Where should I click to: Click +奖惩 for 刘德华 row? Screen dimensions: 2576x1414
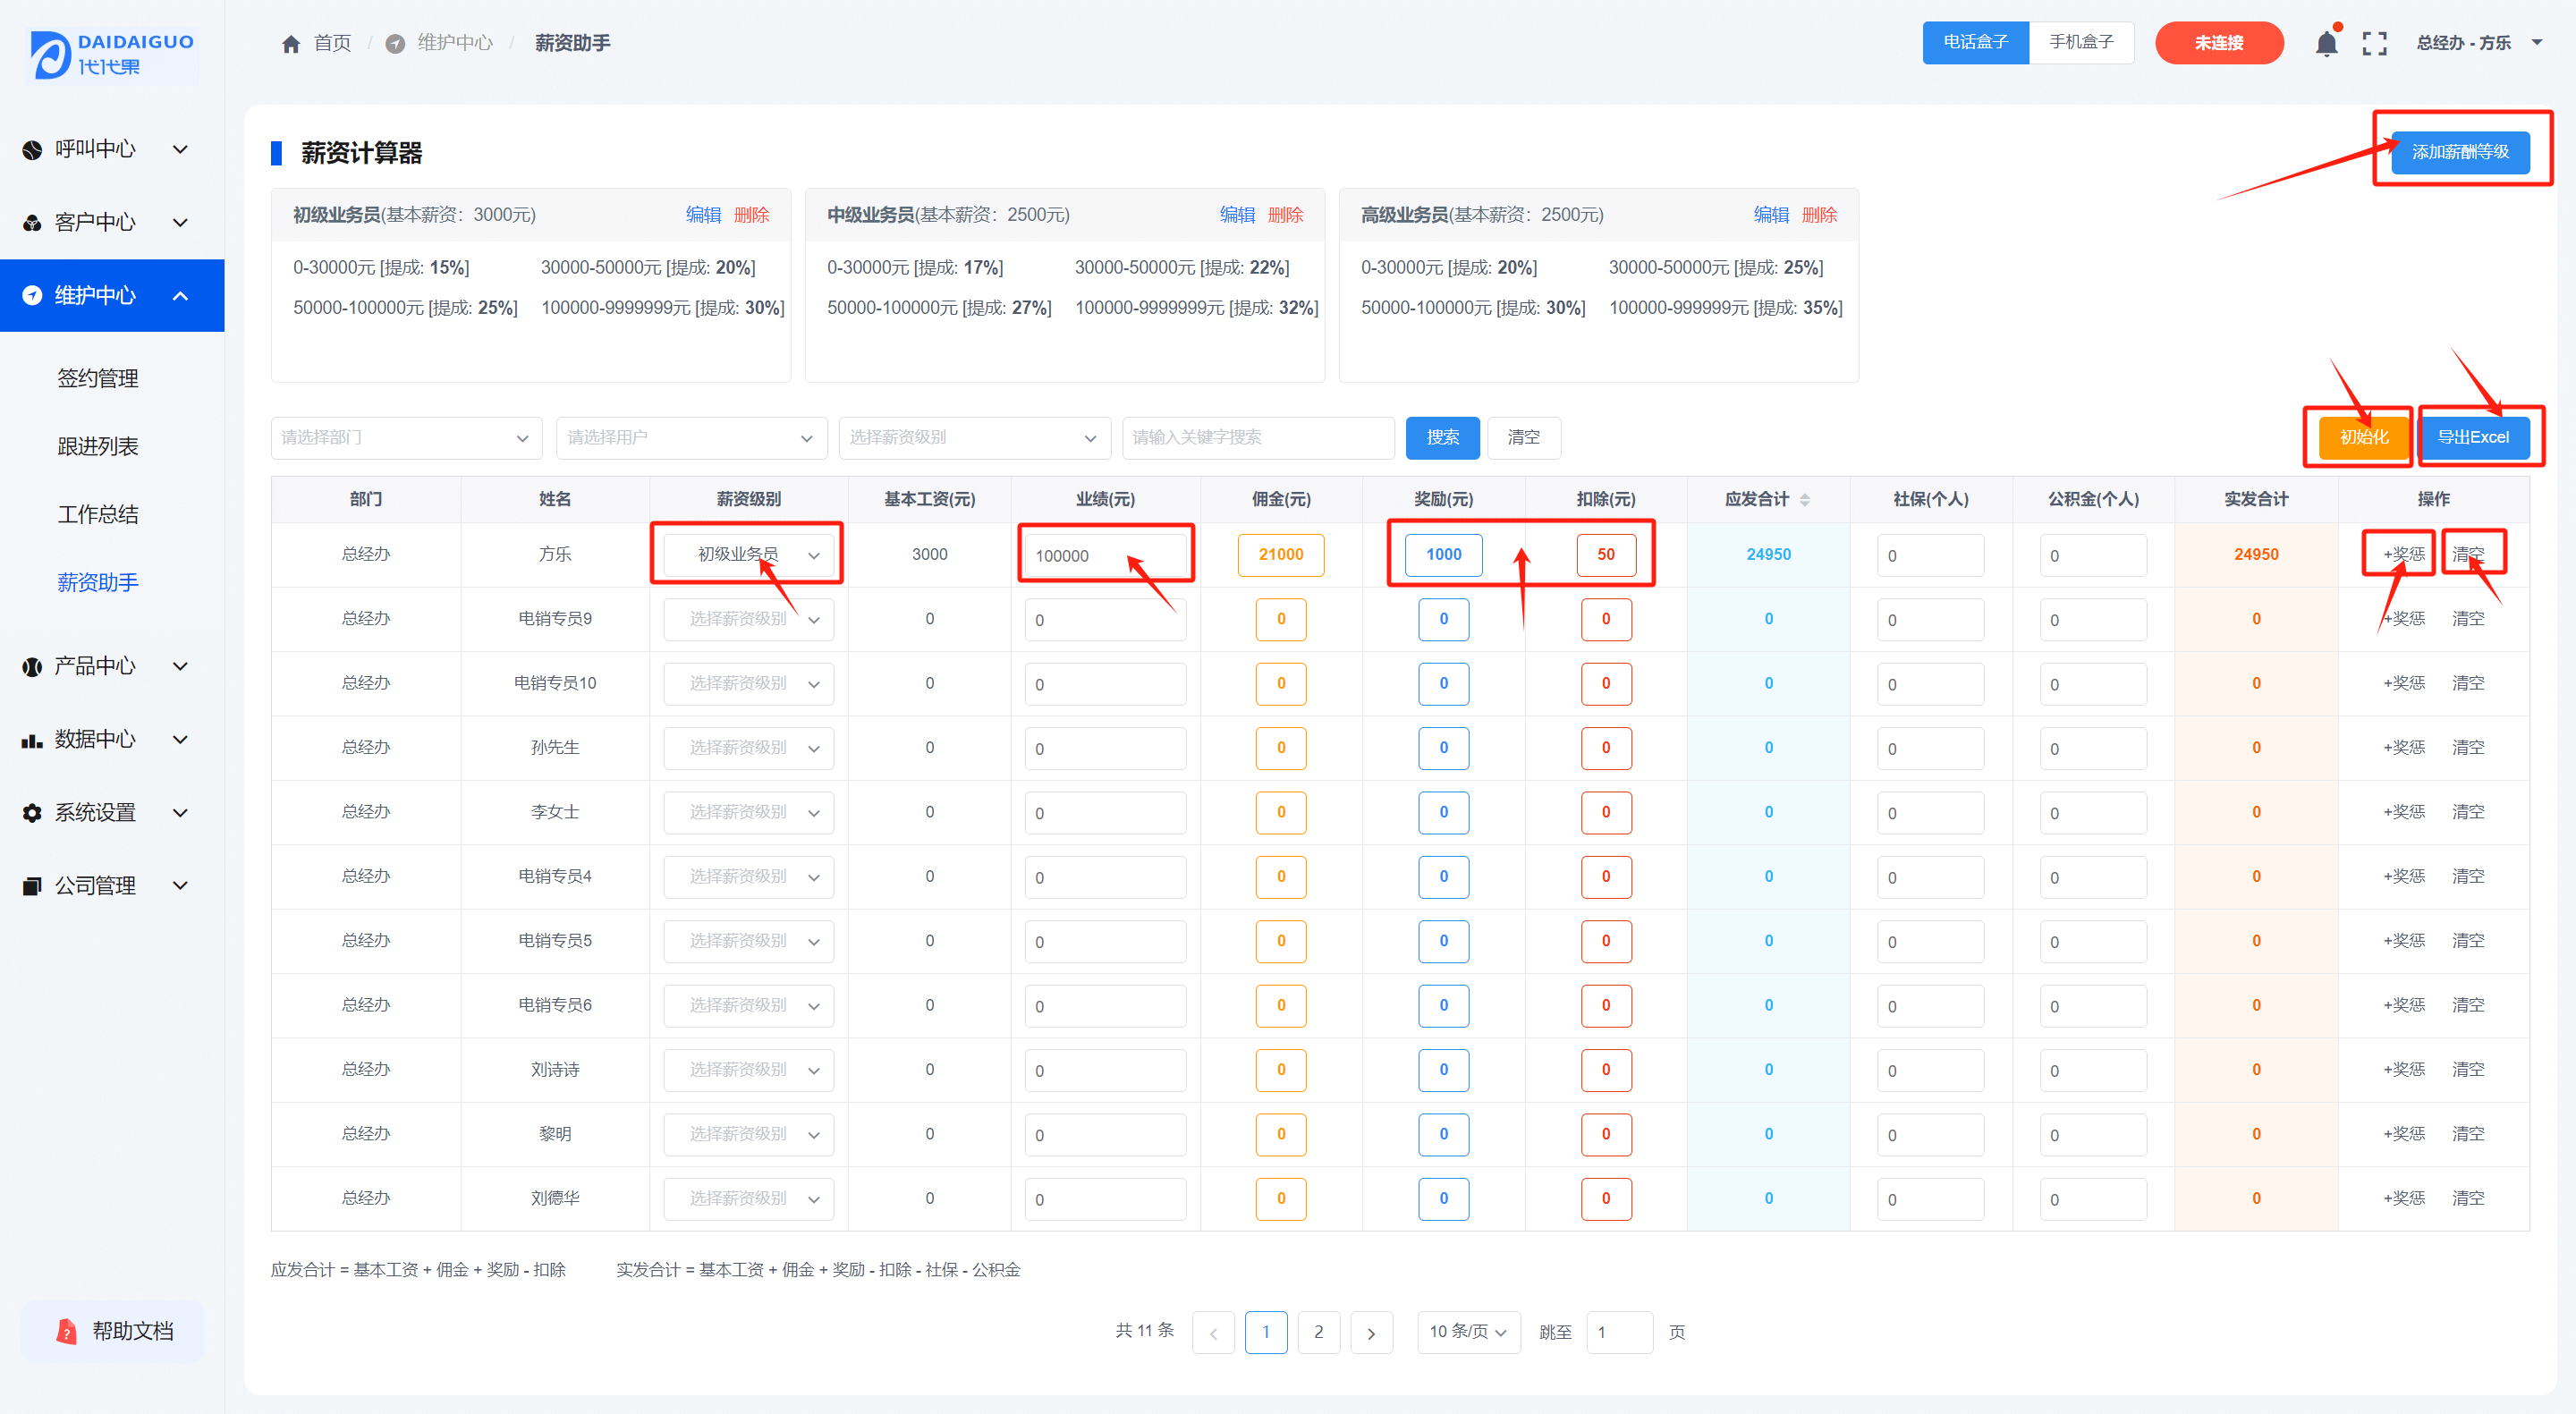coord(2403,1199)
